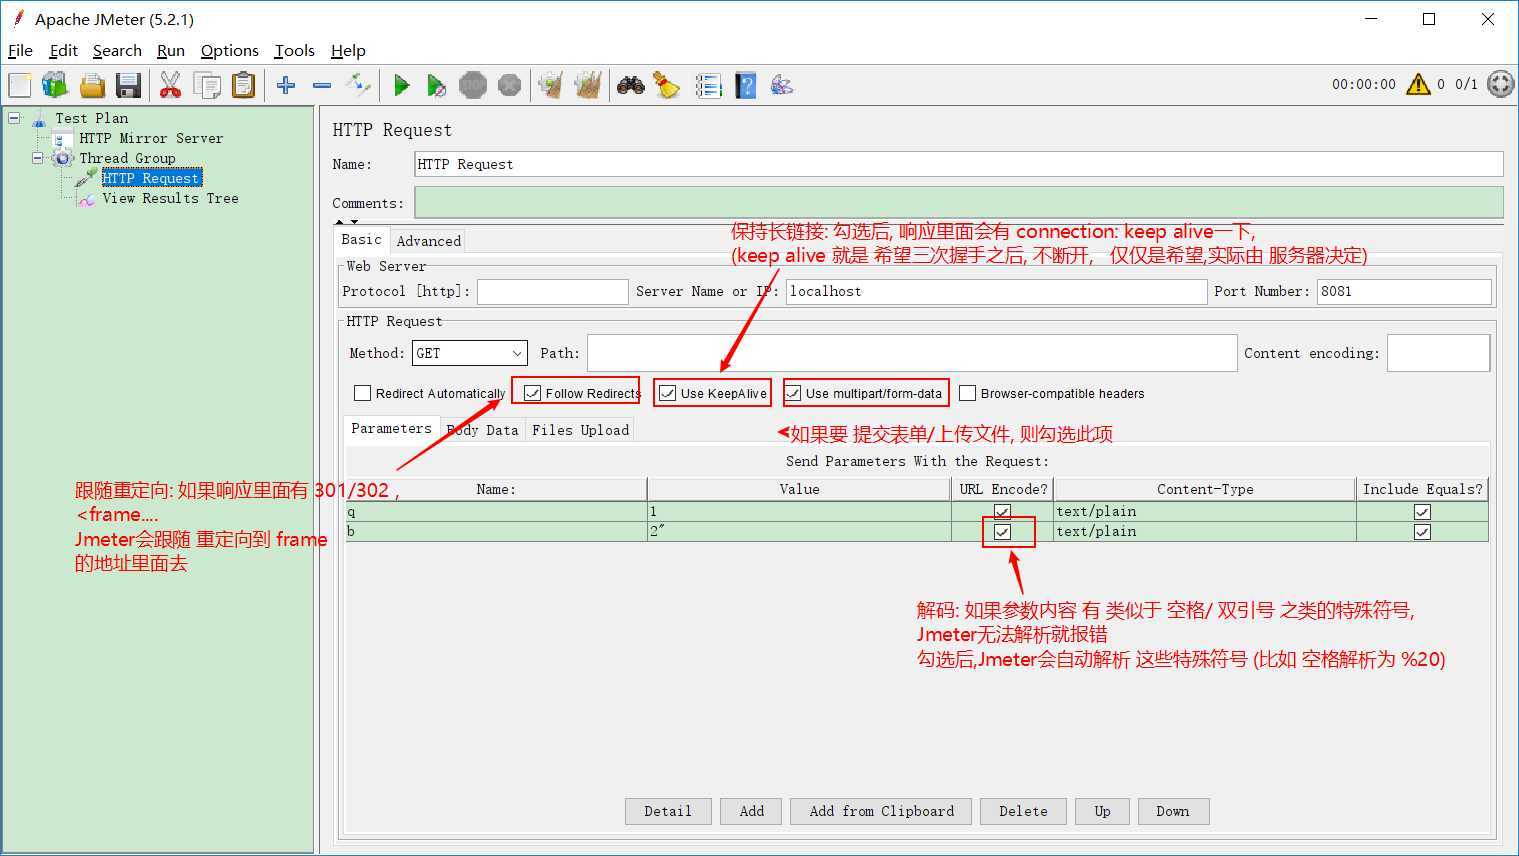Switch to the Advanced tab
Screen dimensions: 1519x856
click(x=428, y=241)
